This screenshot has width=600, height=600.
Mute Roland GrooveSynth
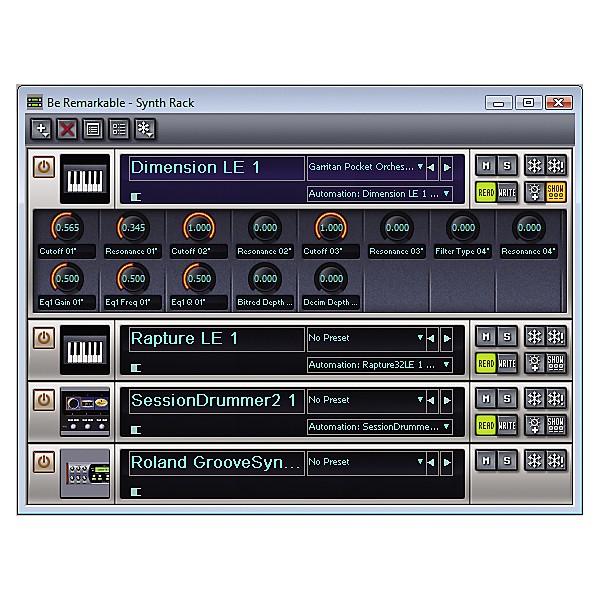tap(486, 461)
